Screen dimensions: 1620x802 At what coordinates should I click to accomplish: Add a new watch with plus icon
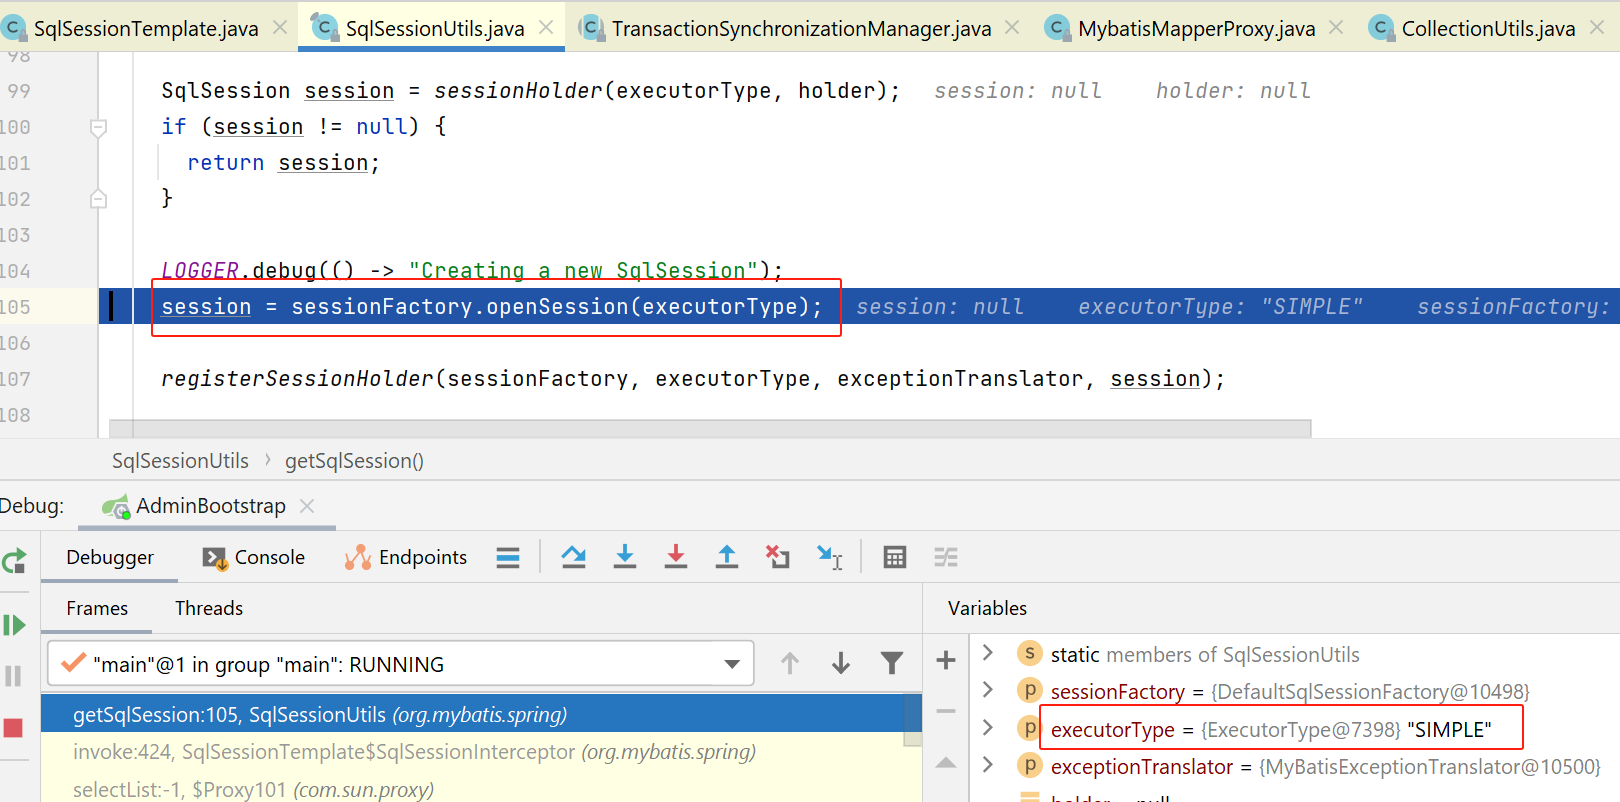click(946, 660)
